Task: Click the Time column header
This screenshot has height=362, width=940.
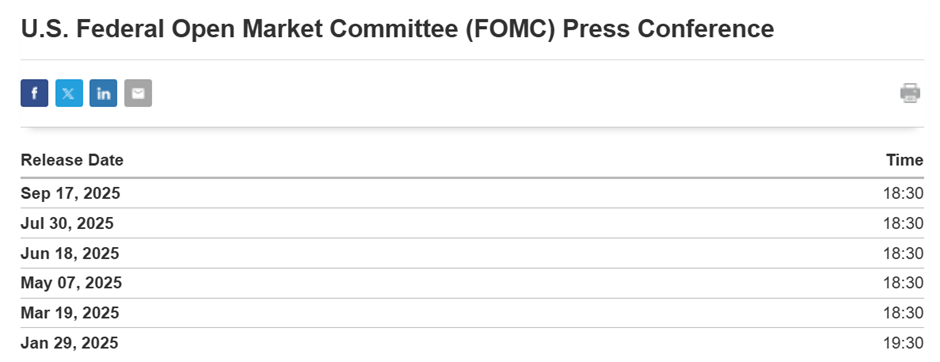Action: coord(905,160)
